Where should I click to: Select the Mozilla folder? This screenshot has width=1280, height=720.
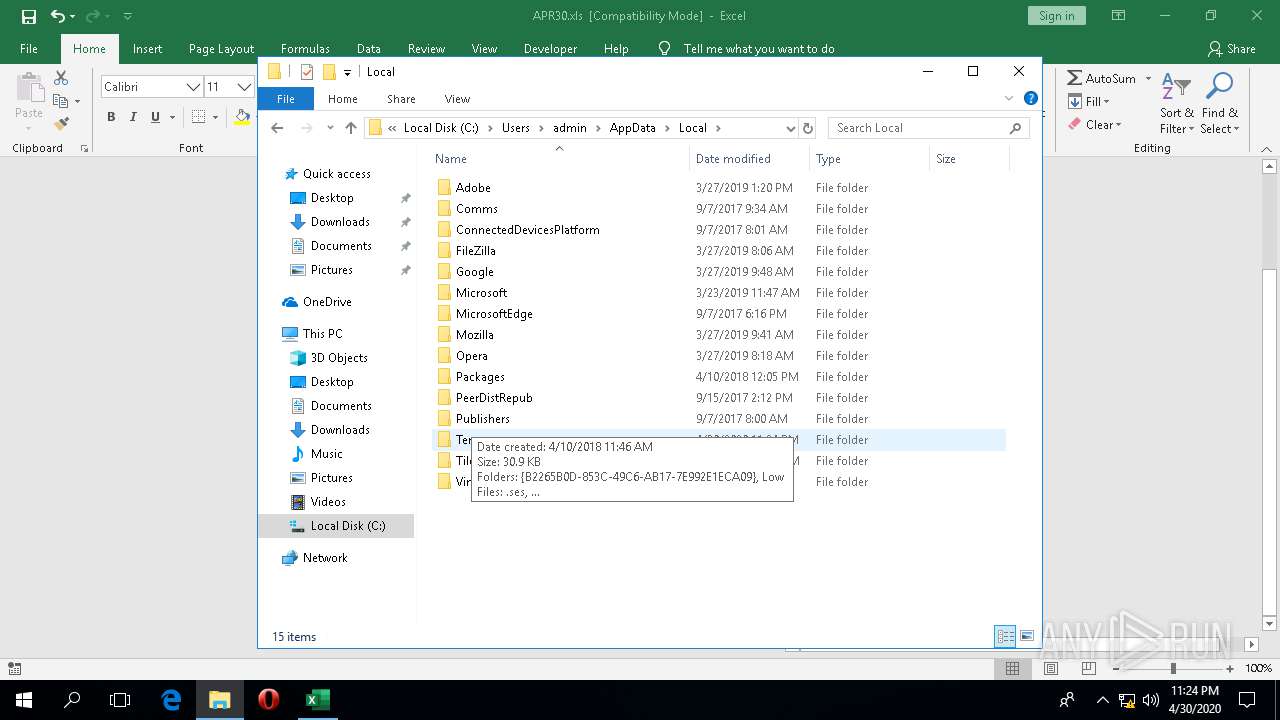[474, 335]
